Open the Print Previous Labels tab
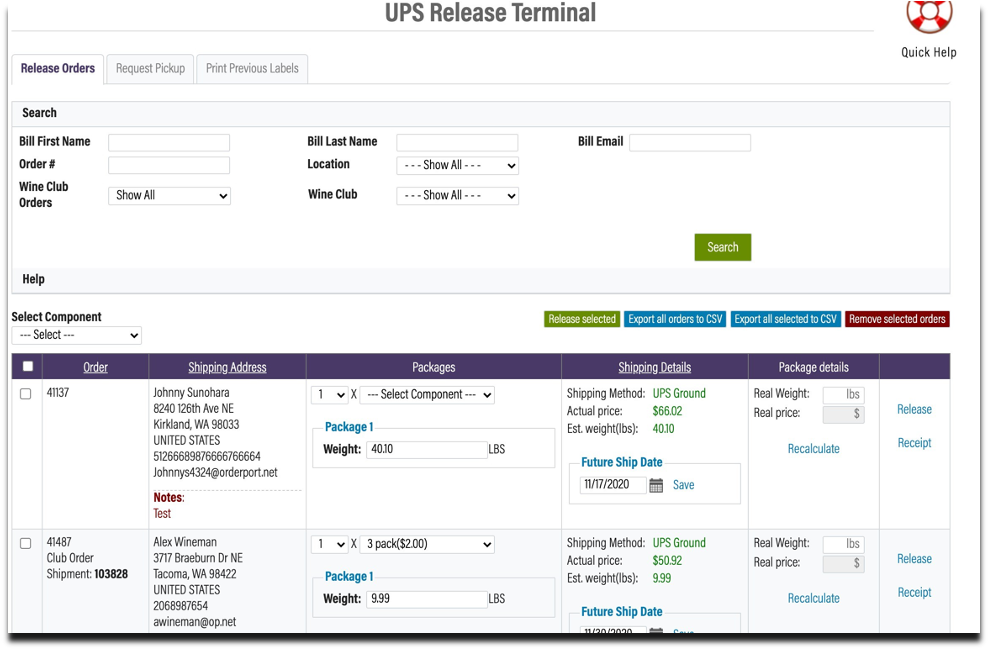990x650 pixels. [x=252, y=69]
